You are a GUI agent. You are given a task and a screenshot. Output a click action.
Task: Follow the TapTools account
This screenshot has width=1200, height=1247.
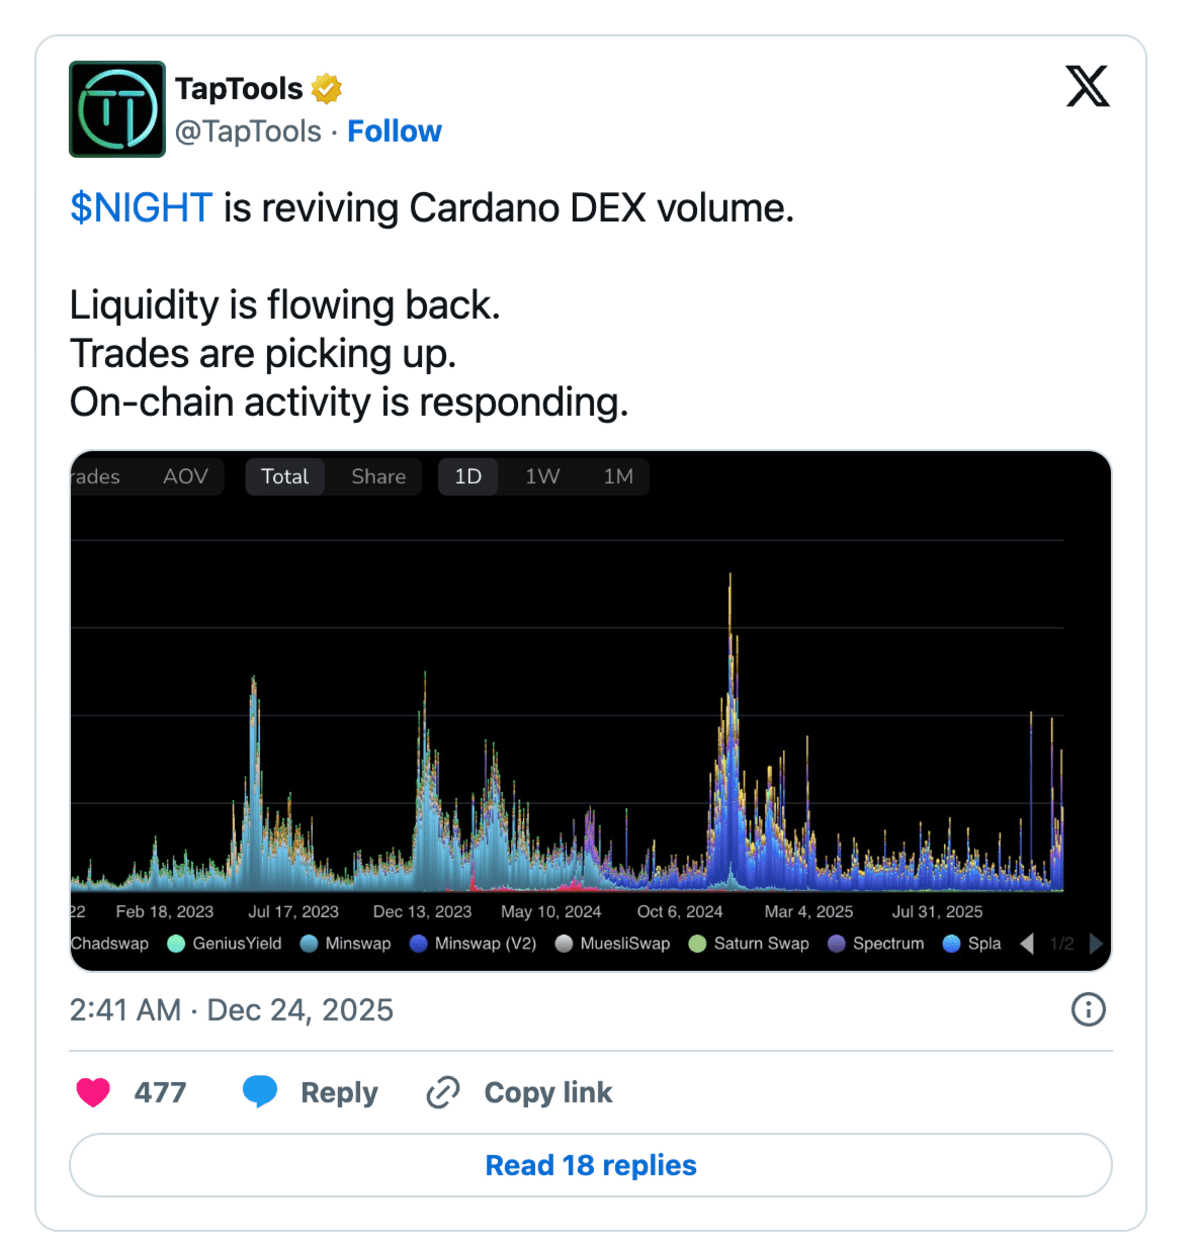(394, 131)
